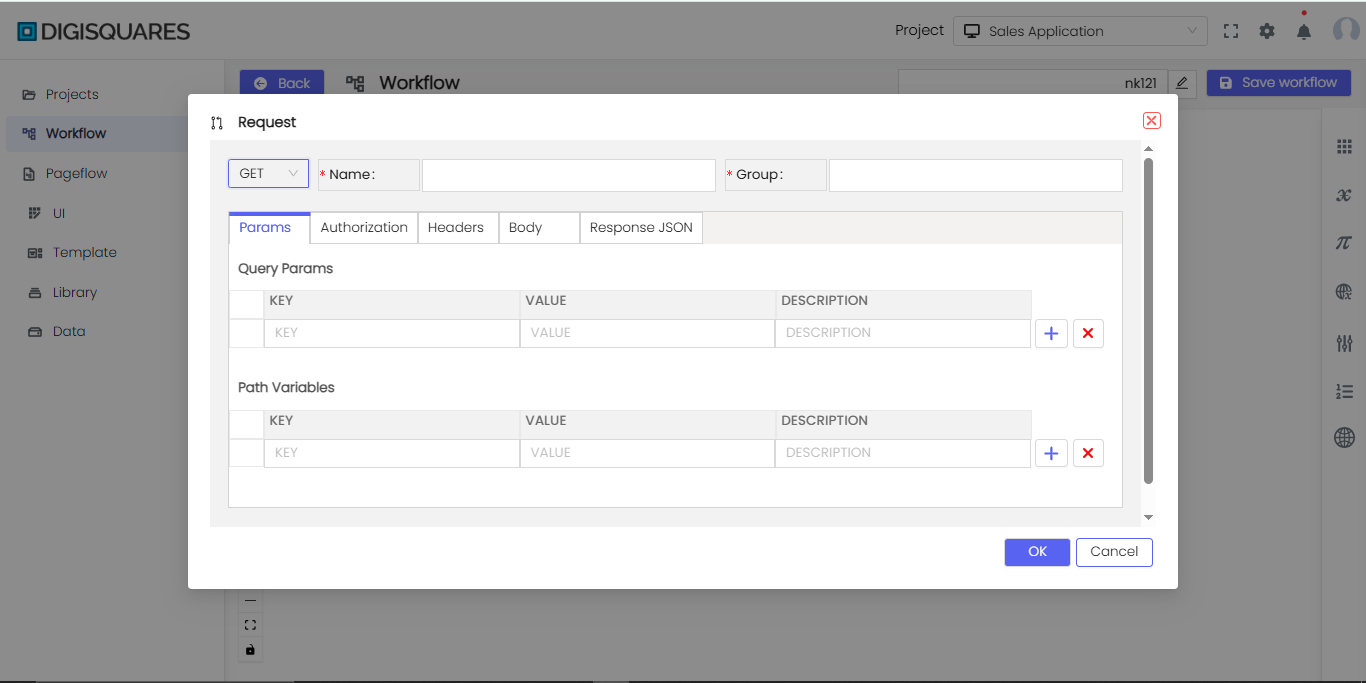Click the dialog vertical scrollbar
1366x683 pixels.
[x=1148, y=320]
